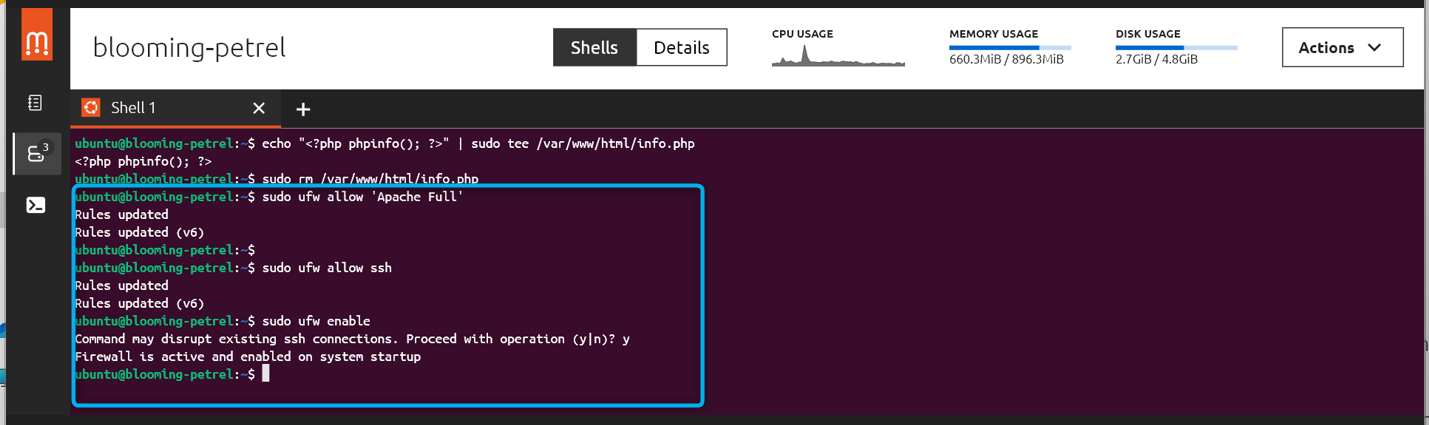Click the disk usage progress bar
The width and height of the screenshot is (1429, 425).
pyautogui.click(x=1176, y=47)
